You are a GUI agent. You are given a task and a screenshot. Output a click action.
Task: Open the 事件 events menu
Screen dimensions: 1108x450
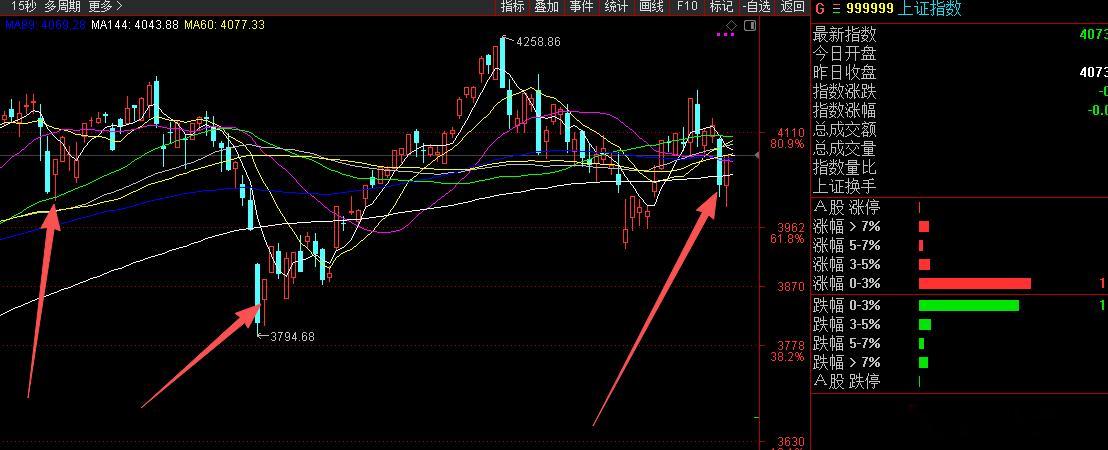tap(581, 6)
